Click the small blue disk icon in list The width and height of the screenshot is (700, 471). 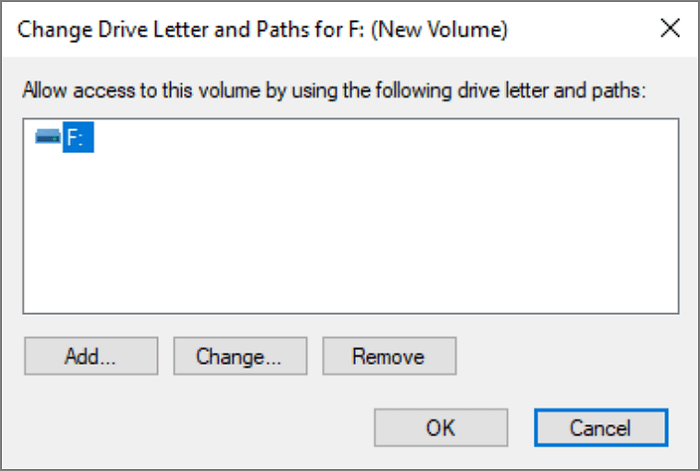[x=48, y=139]
